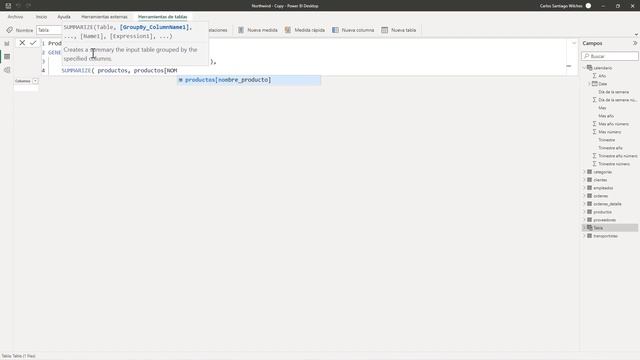Expand the ordenes_detalle table

click(x=584, y=204)
